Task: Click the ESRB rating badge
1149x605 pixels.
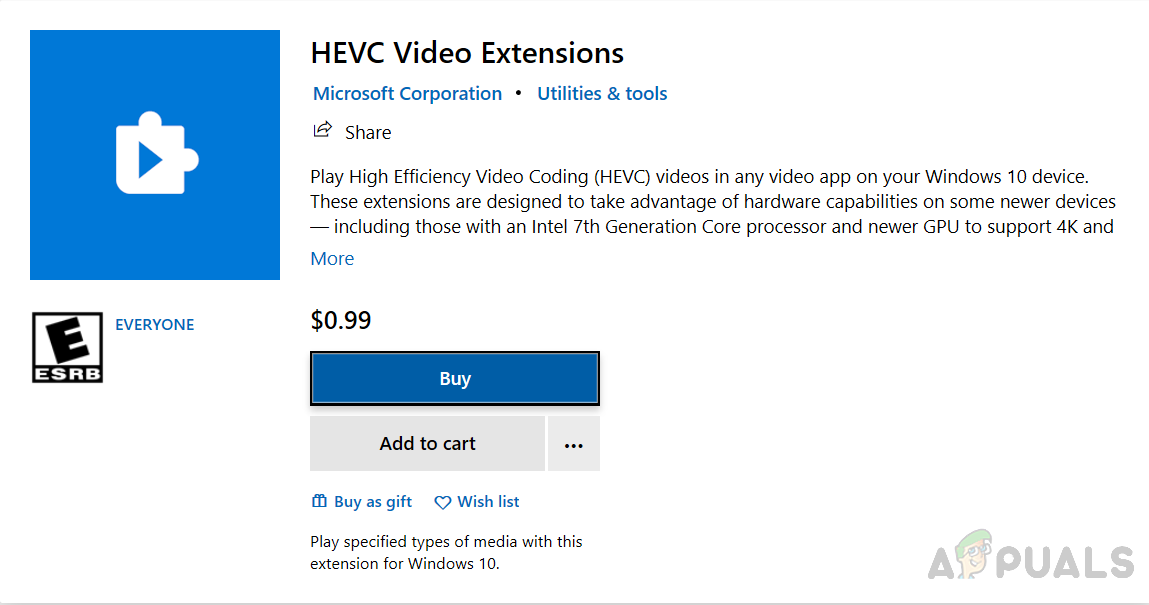Action: click(67, 347)
